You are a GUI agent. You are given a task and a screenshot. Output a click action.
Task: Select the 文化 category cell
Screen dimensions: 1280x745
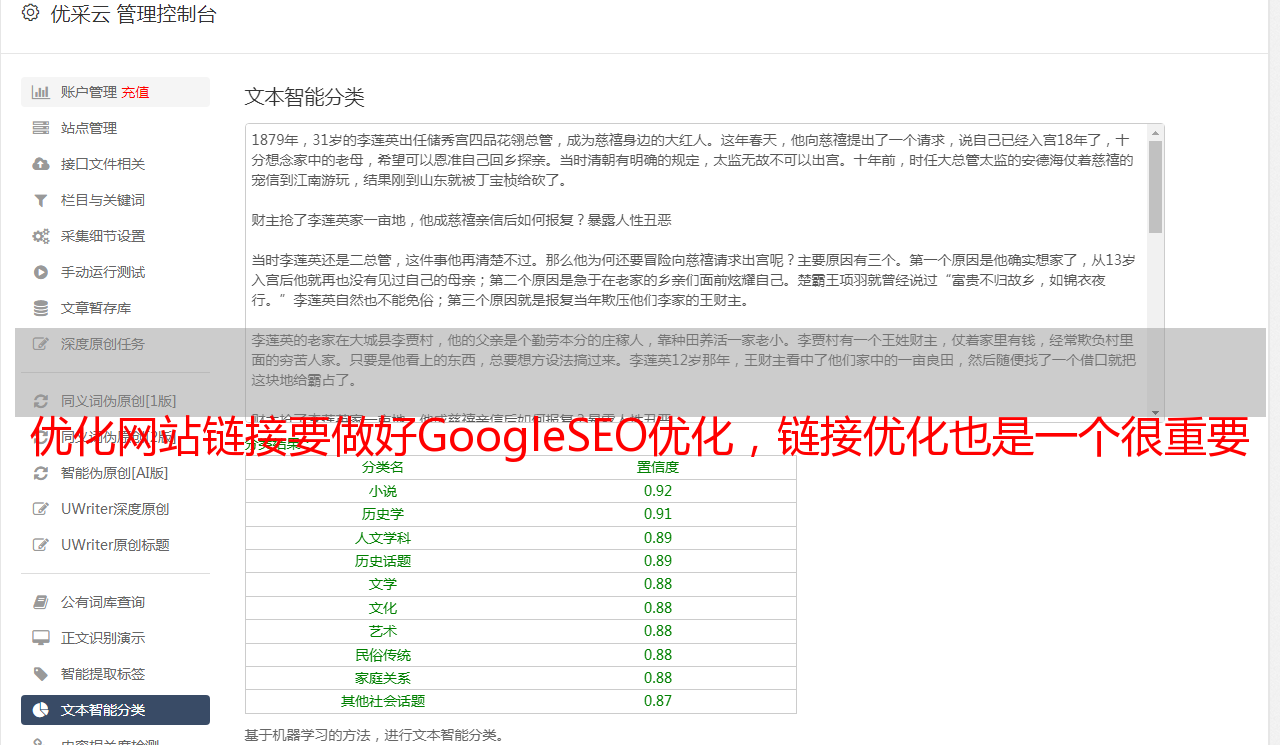(x=383, y=608)
